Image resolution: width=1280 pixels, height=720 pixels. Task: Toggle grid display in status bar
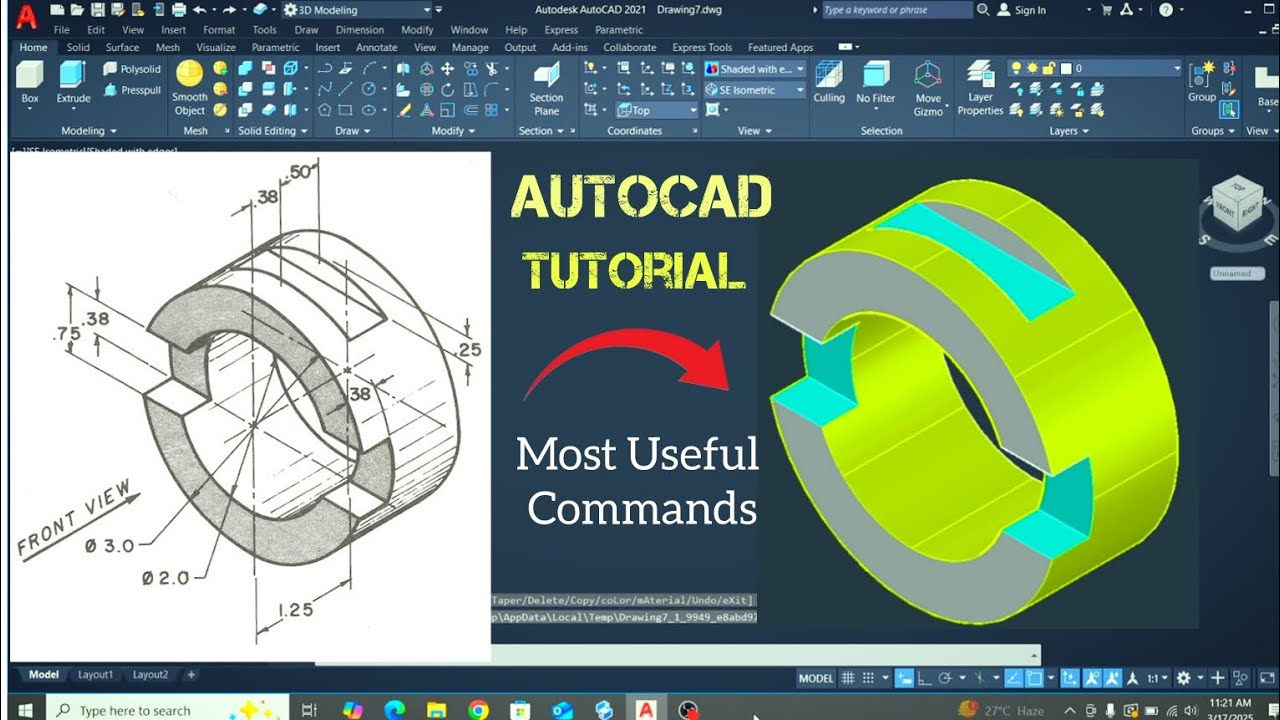pyautogui.click(x=850, y=678)
